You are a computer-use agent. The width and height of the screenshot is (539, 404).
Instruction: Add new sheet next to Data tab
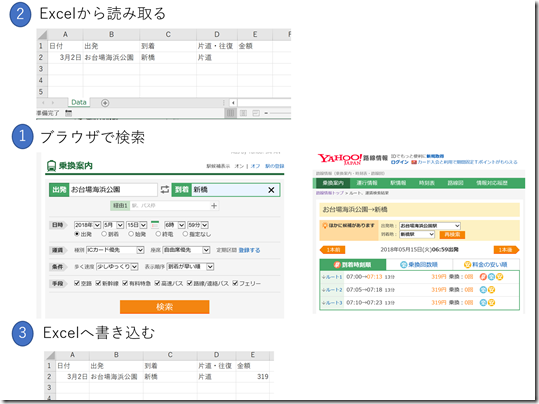105,103
